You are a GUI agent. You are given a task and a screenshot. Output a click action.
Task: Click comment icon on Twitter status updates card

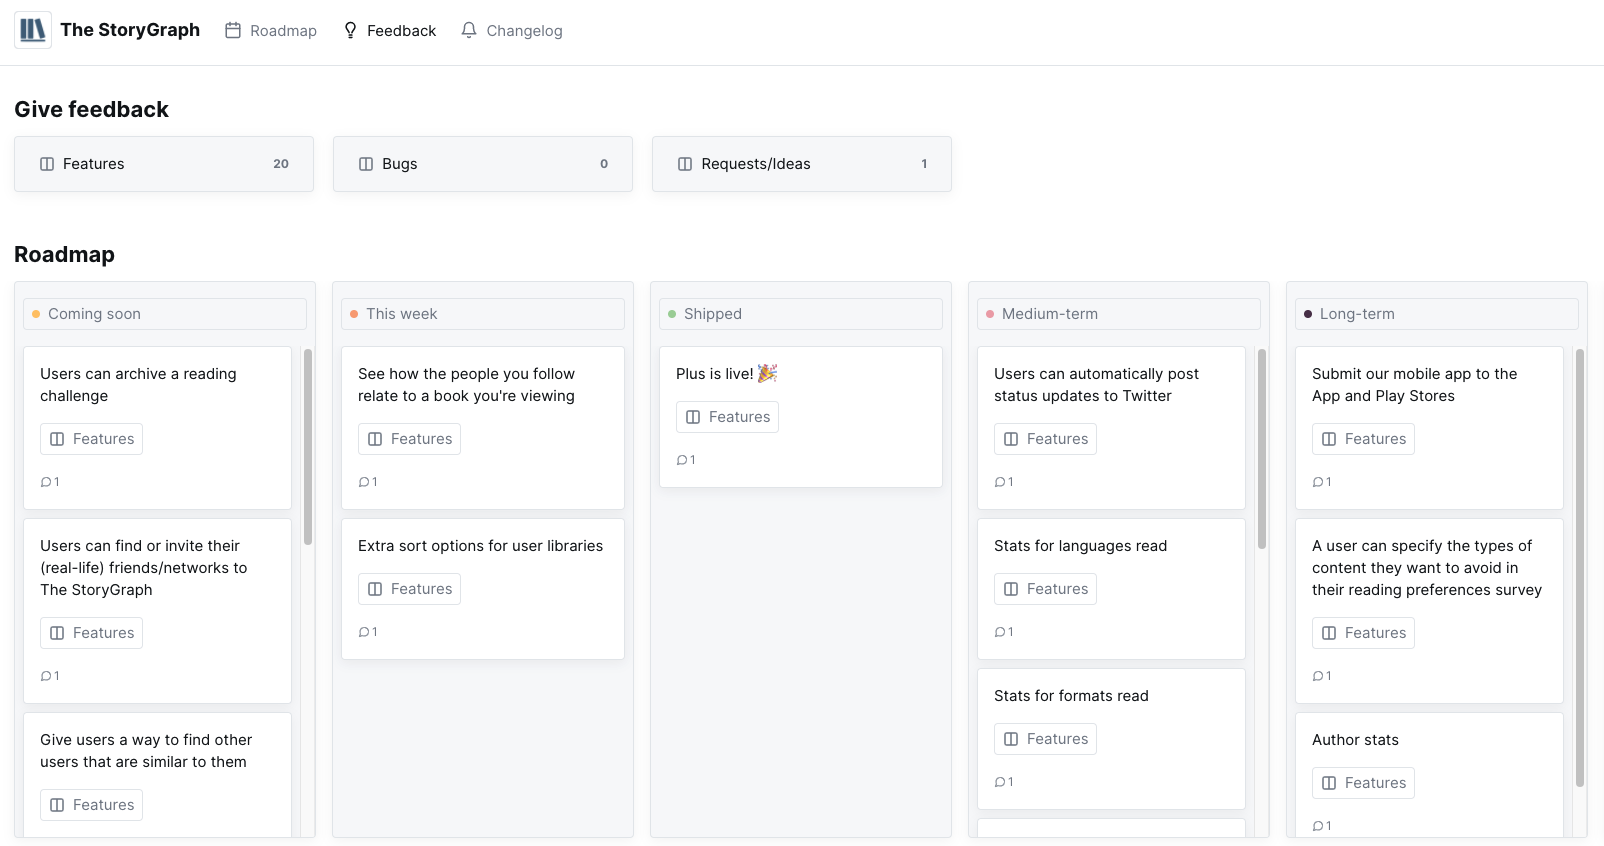[x=1000, y=482]
